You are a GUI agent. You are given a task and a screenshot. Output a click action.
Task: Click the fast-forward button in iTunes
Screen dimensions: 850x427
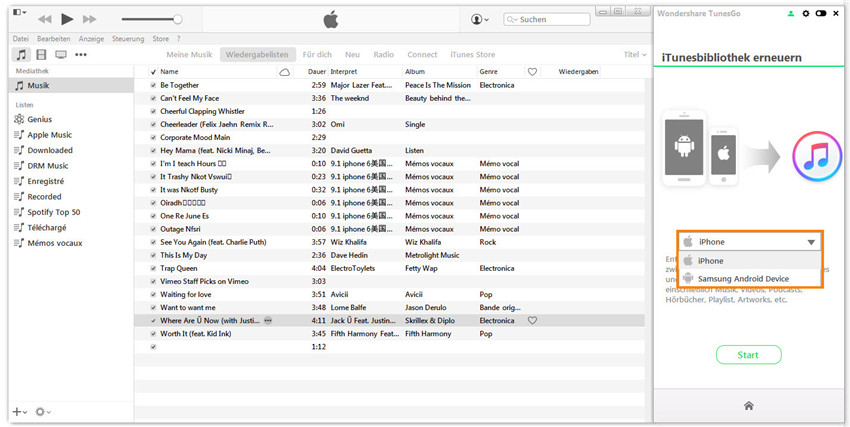tap(89, 20)
